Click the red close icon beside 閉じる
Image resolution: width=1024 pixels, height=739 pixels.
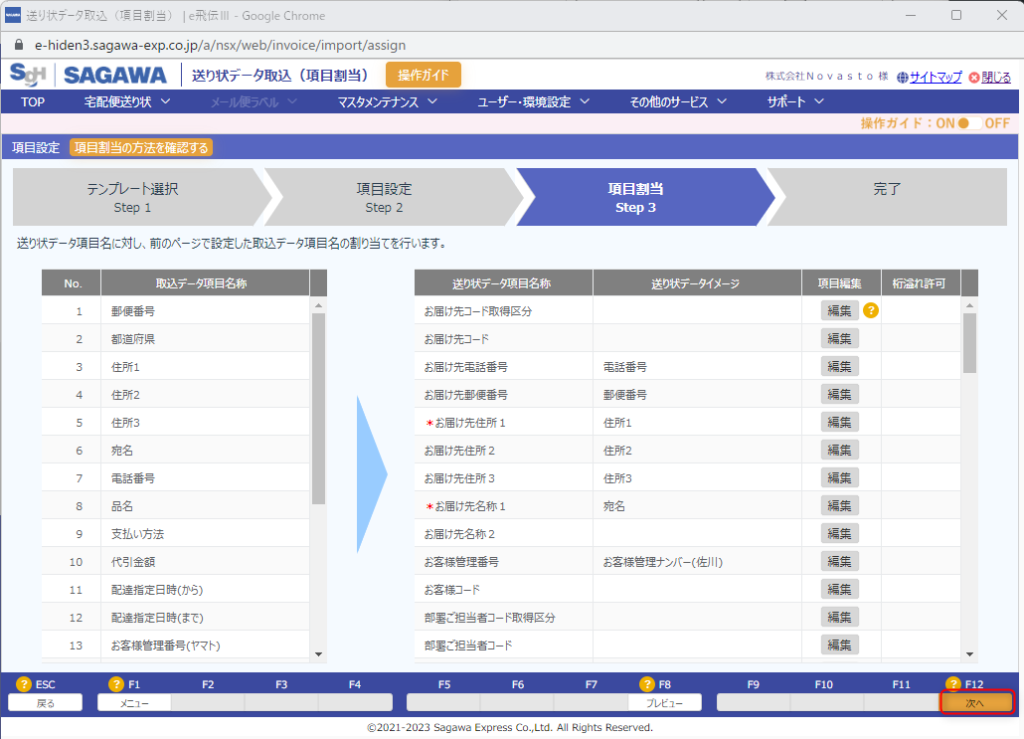tap(973, 77)
